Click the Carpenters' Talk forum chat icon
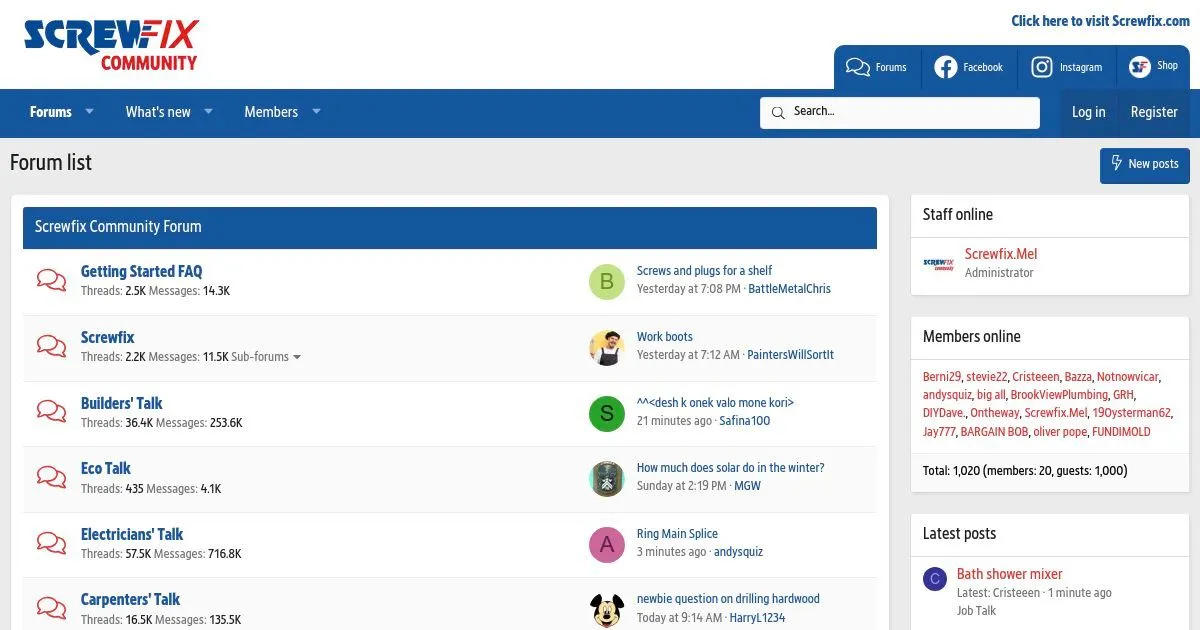Viewport: 1200px width, 630px height. (x=51, y=608)
